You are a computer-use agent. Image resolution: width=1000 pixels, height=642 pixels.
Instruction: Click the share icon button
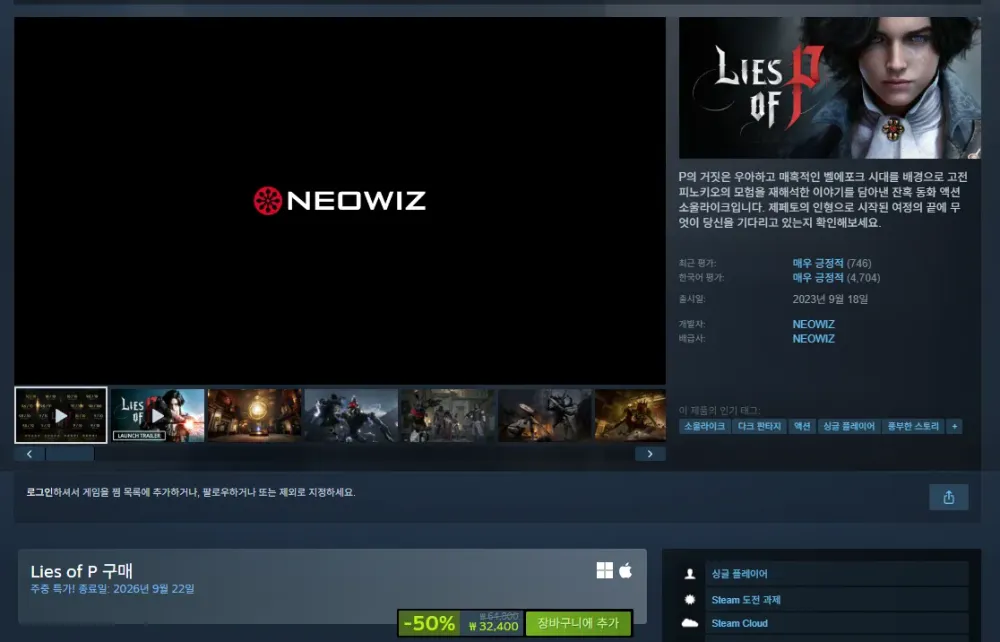(x=948, y=497)
